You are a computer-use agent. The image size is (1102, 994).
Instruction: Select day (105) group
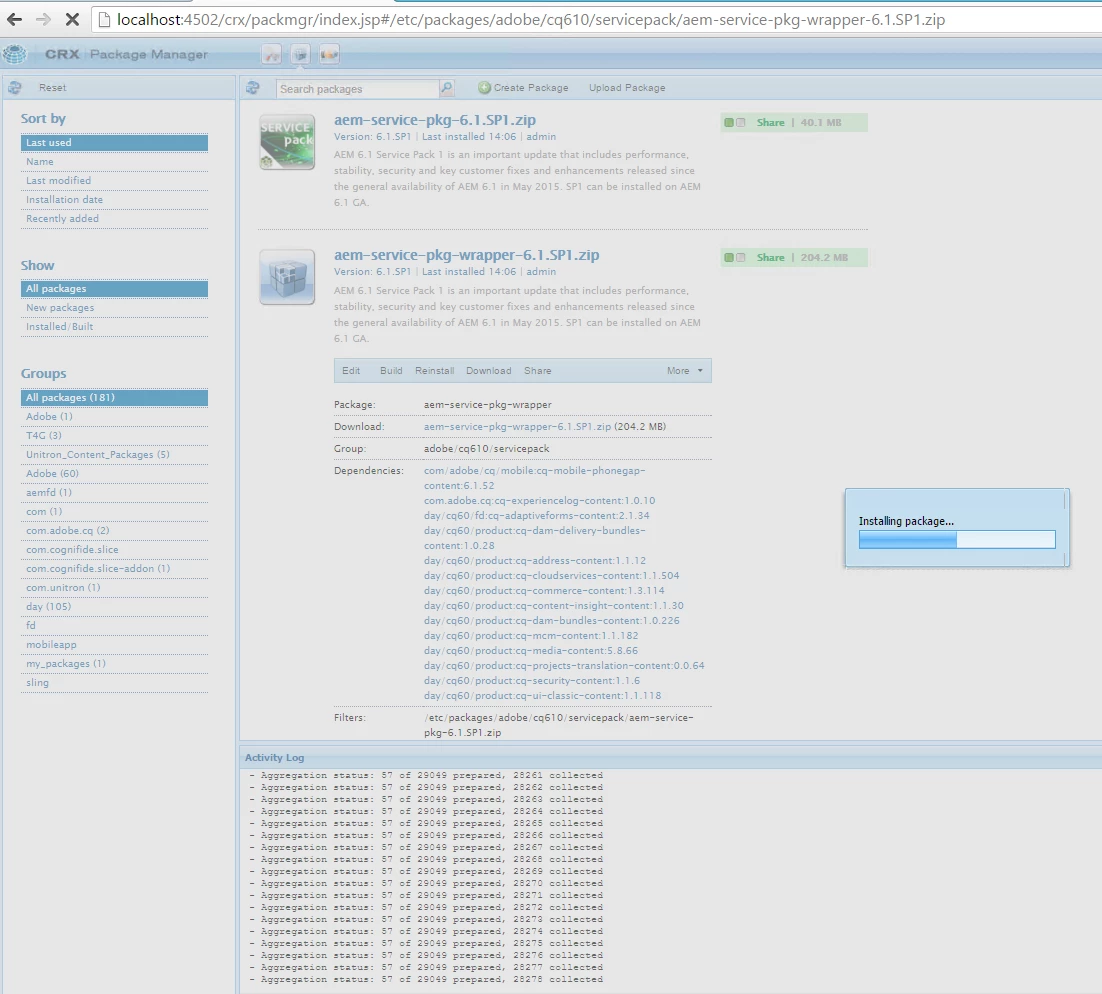pos(115,607)
